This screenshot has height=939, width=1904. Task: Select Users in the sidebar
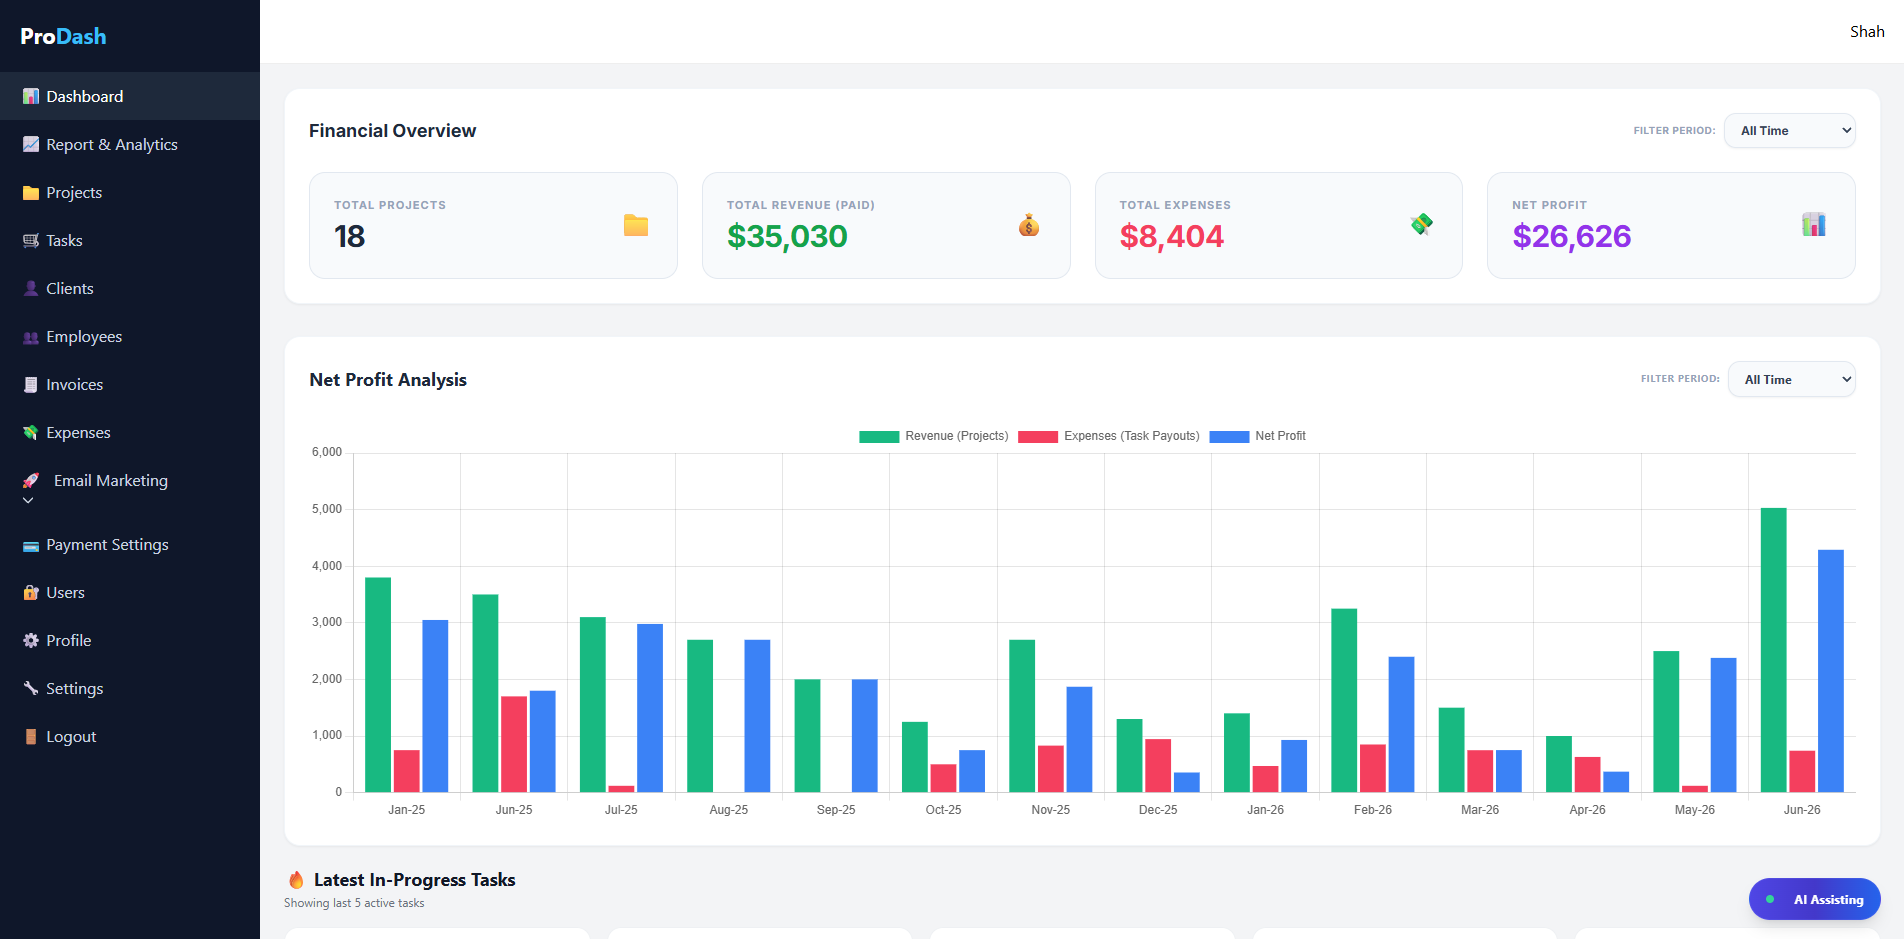pyautogui.click(x=130, y=592)
